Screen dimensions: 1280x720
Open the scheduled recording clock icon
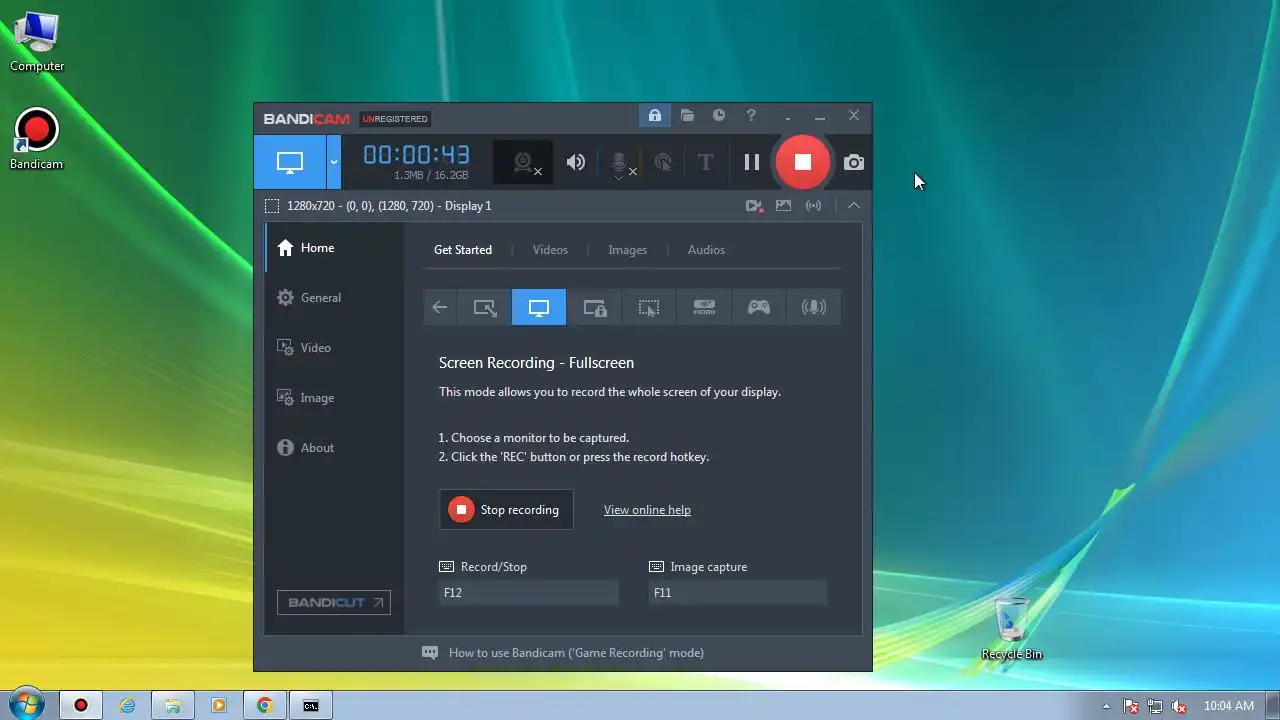pos(719,116)
